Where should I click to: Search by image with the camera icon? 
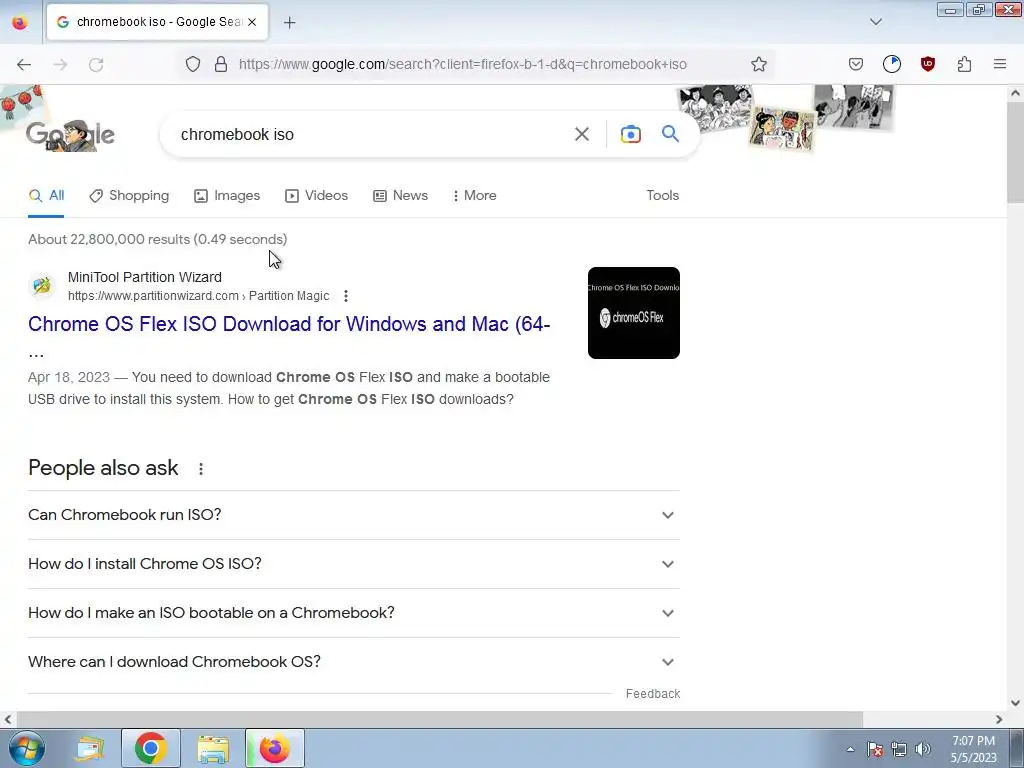click(x=630, y=134)
